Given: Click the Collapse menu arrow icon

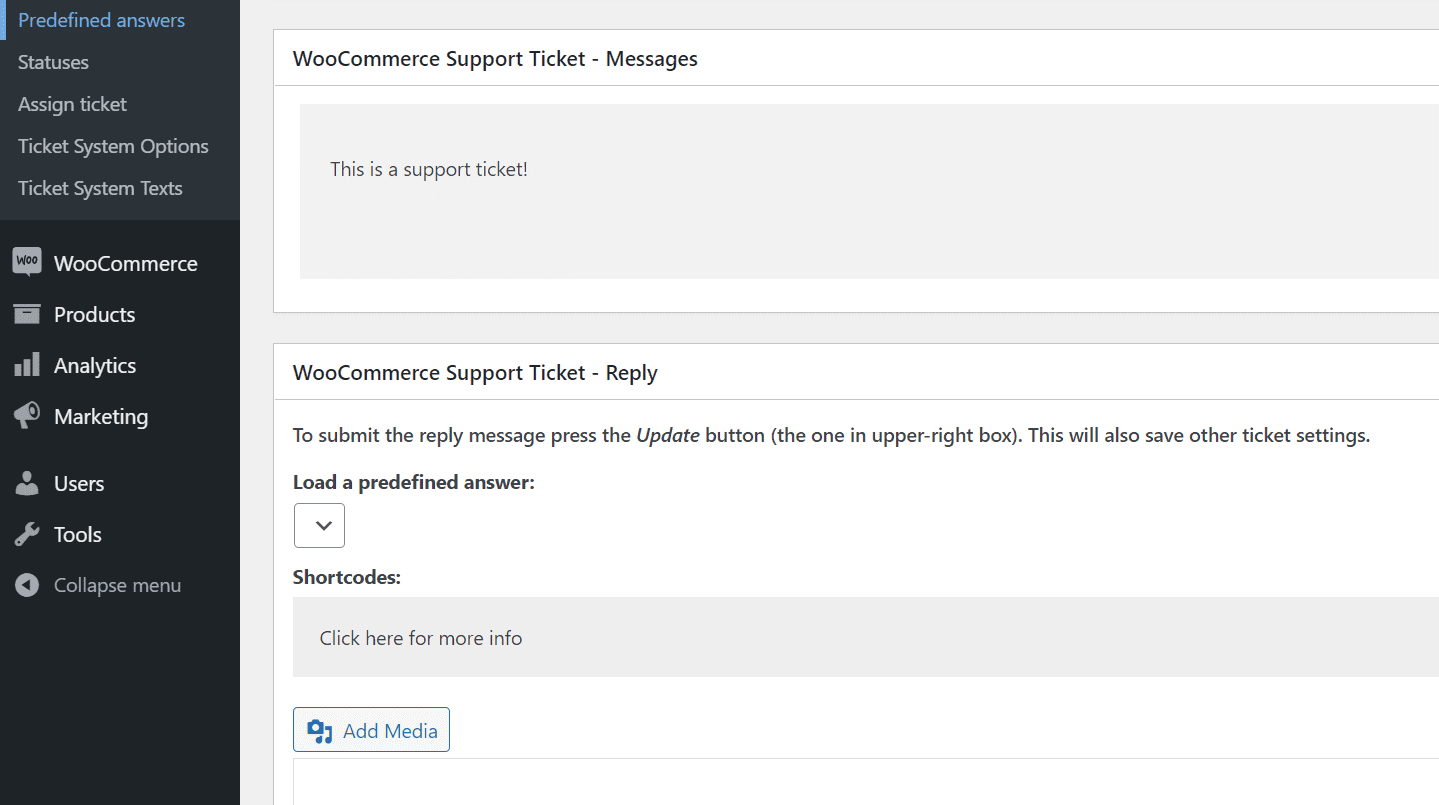Looking at the screenshot, I should [26, 585].
